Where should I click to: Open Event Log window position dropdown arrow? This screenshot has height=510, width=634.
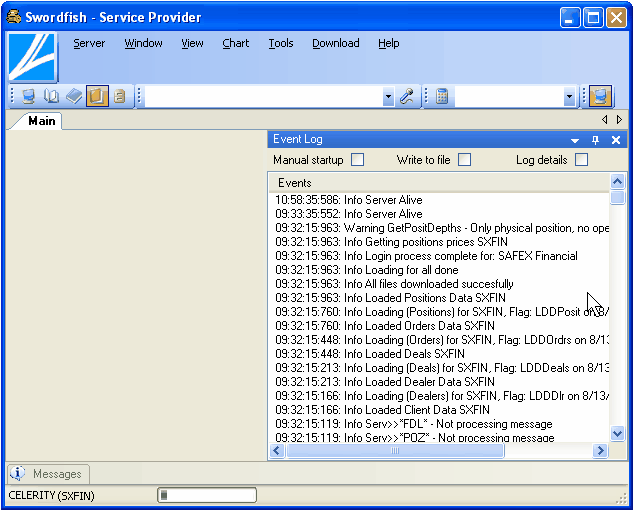coord(576,140)
